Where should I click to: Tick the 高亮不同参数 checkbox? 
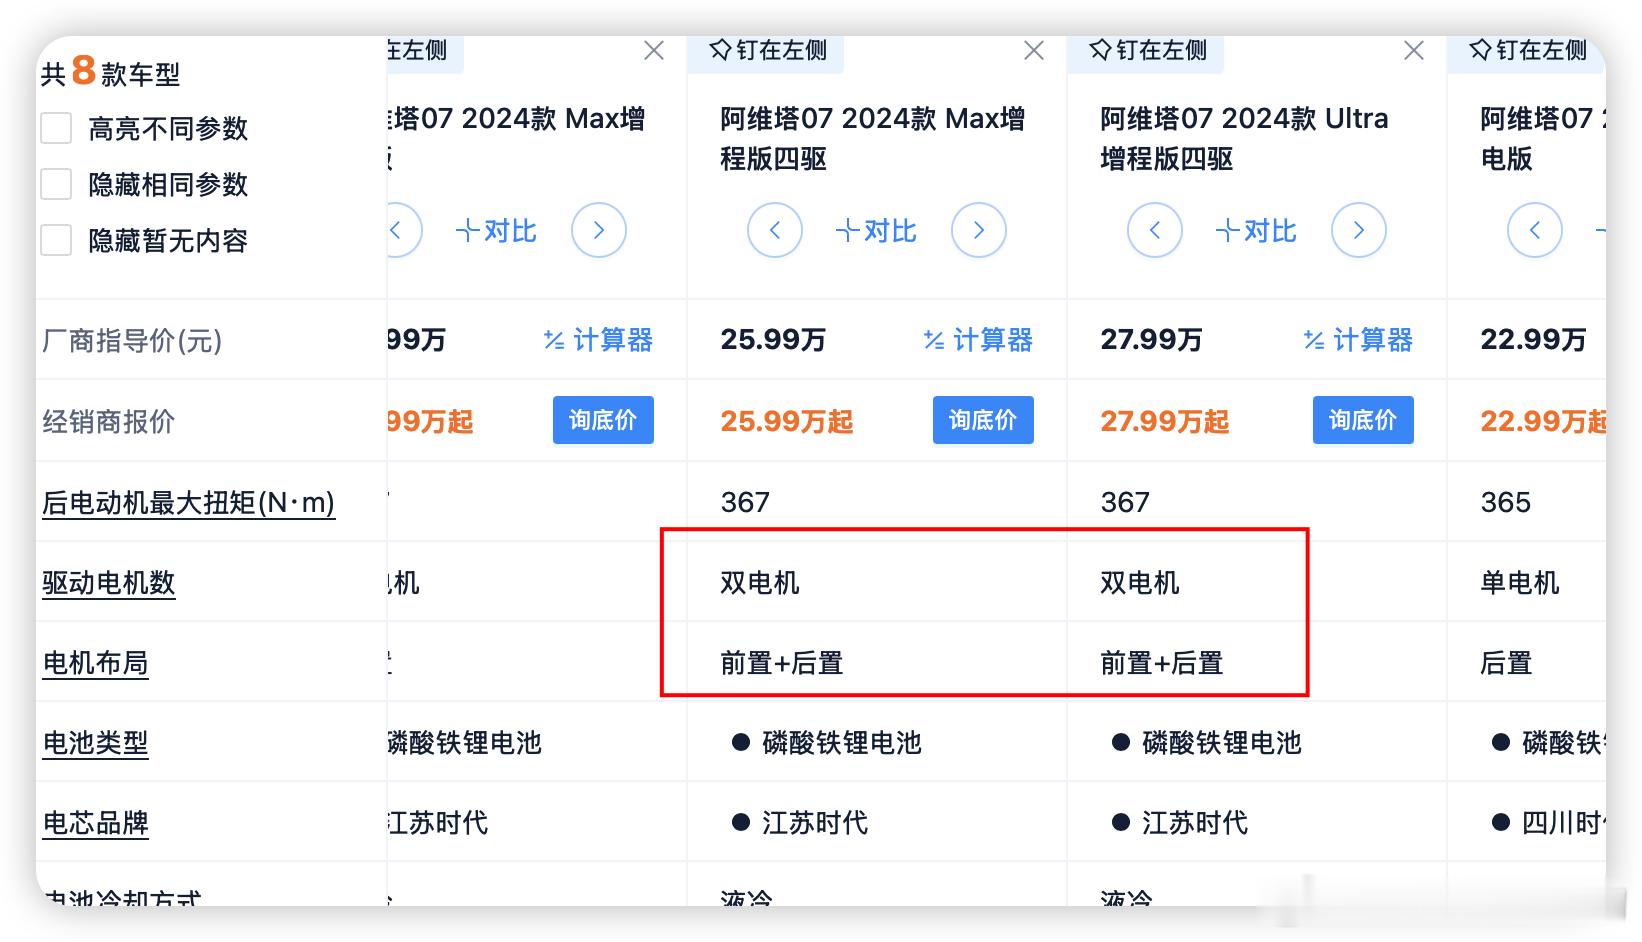point(56,129)
